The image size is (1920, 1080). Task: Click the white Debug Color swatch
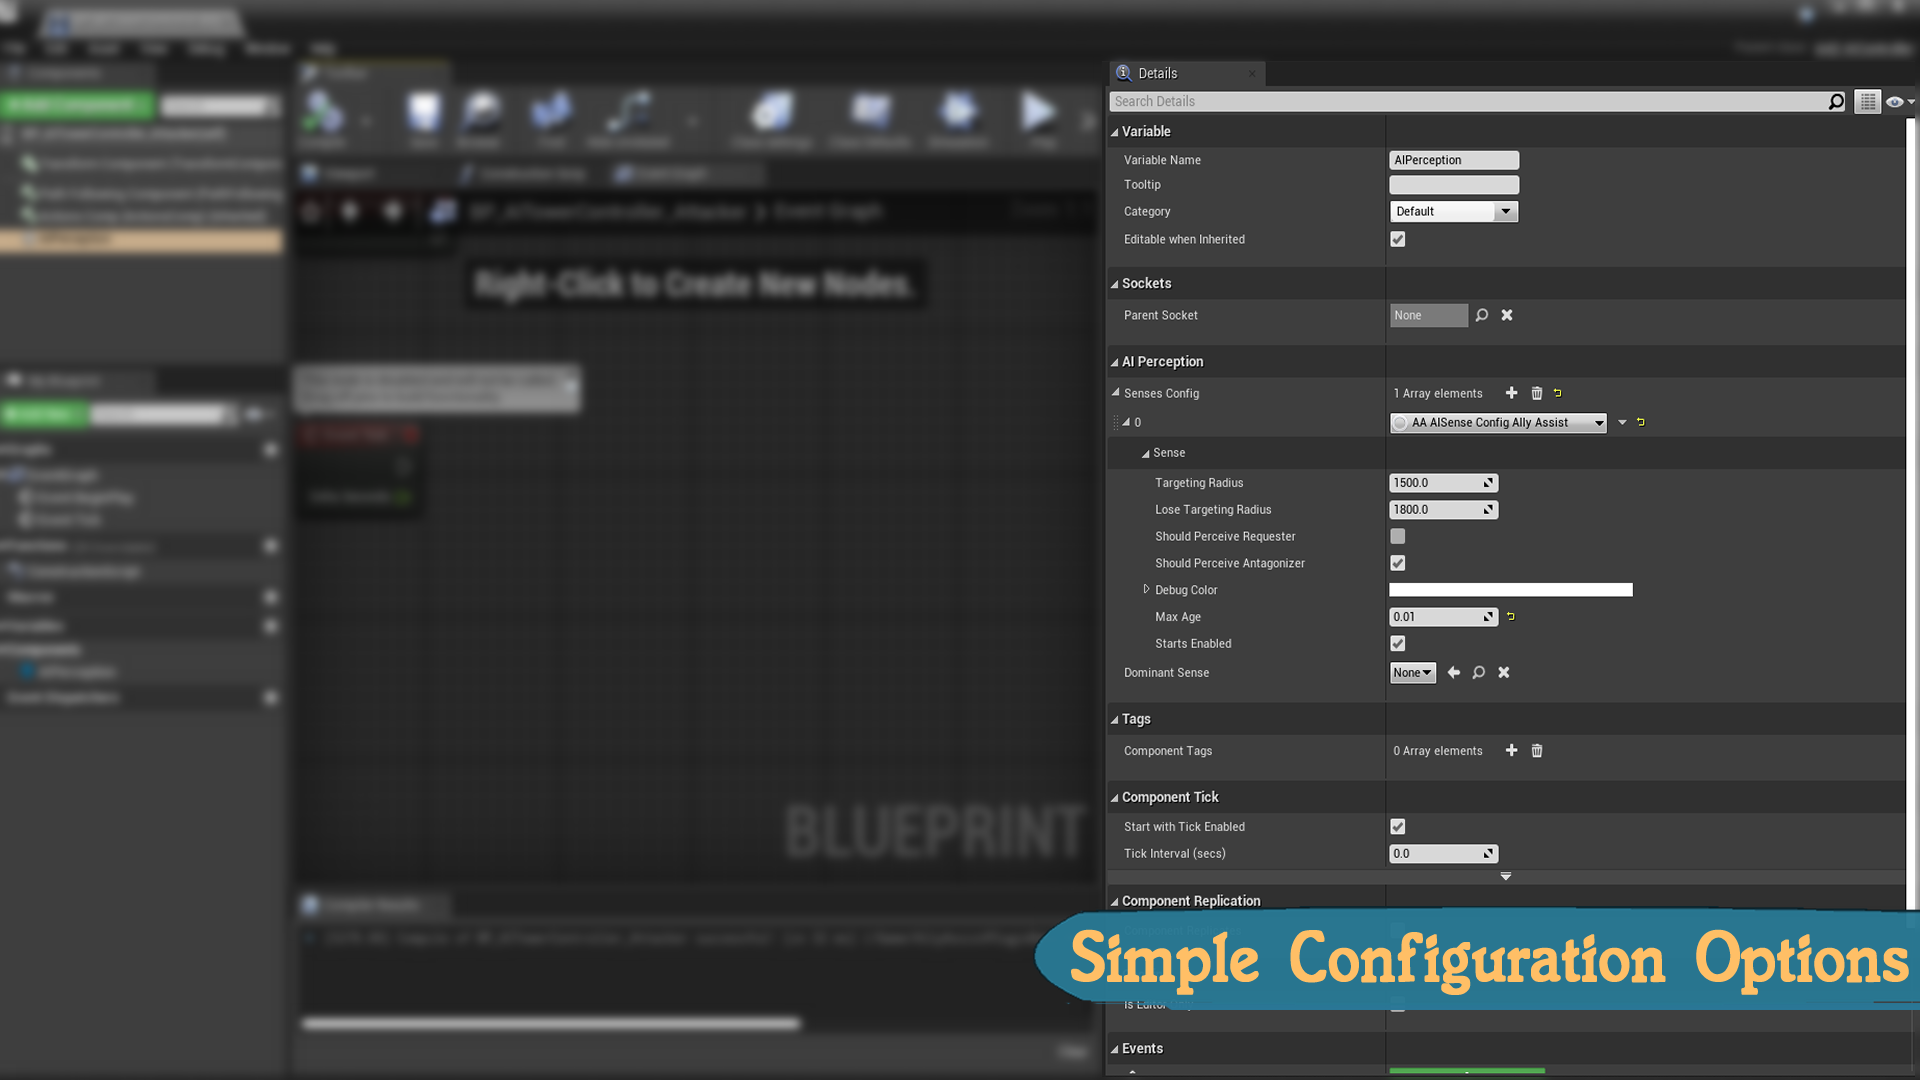pos(1510,590)
